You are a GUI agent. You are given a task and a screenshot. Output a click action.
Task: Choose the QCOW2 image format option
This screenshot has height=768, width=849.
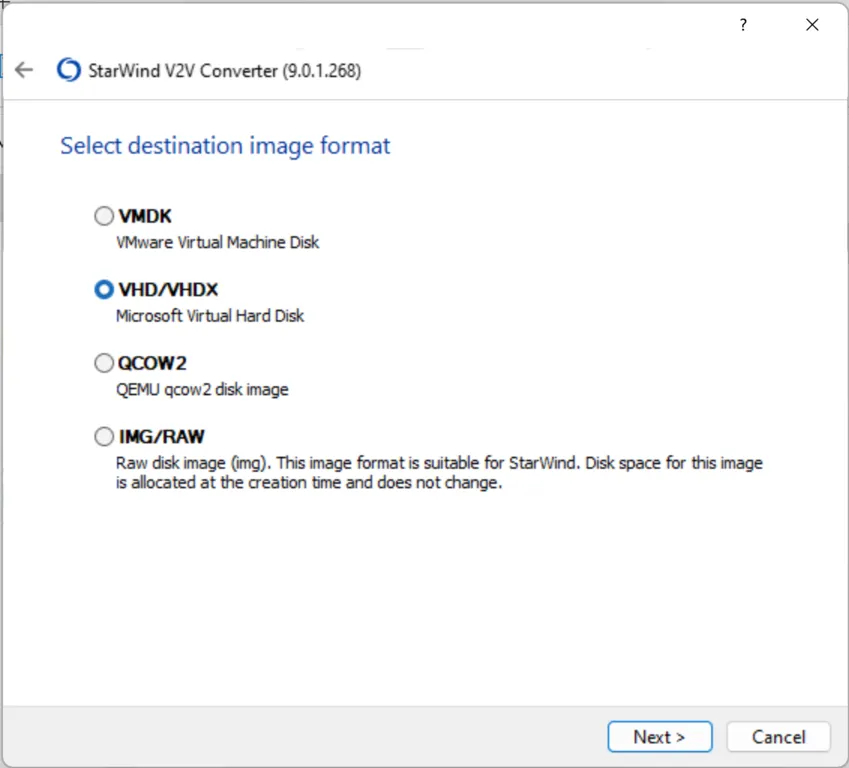pos(104,363)
